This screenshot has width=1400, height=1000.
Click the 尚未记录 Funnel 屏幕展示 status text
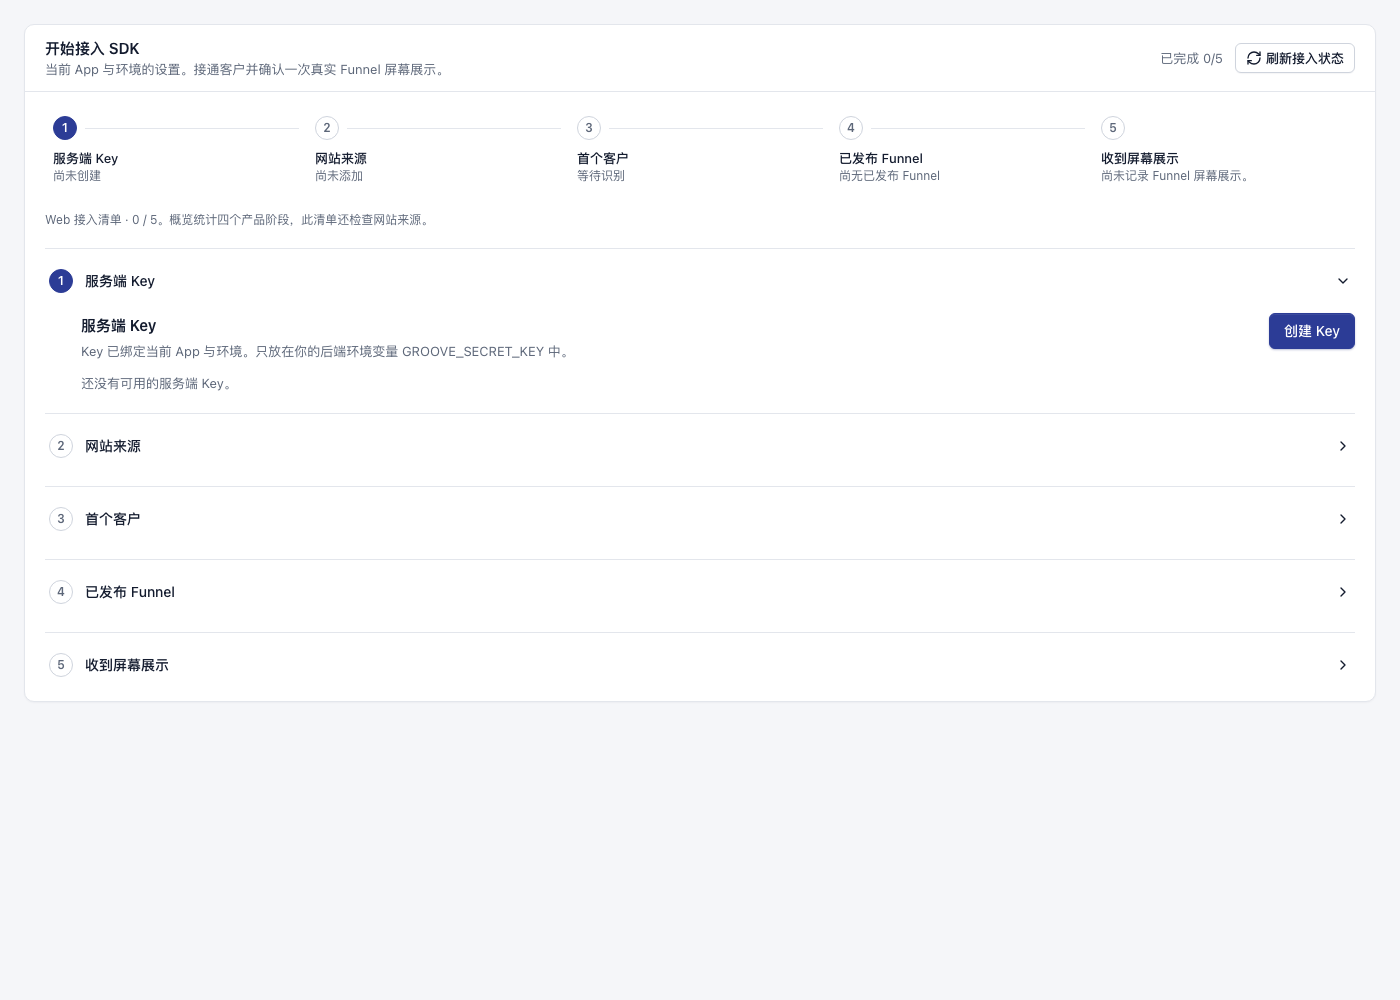(x=1177, y=176)
